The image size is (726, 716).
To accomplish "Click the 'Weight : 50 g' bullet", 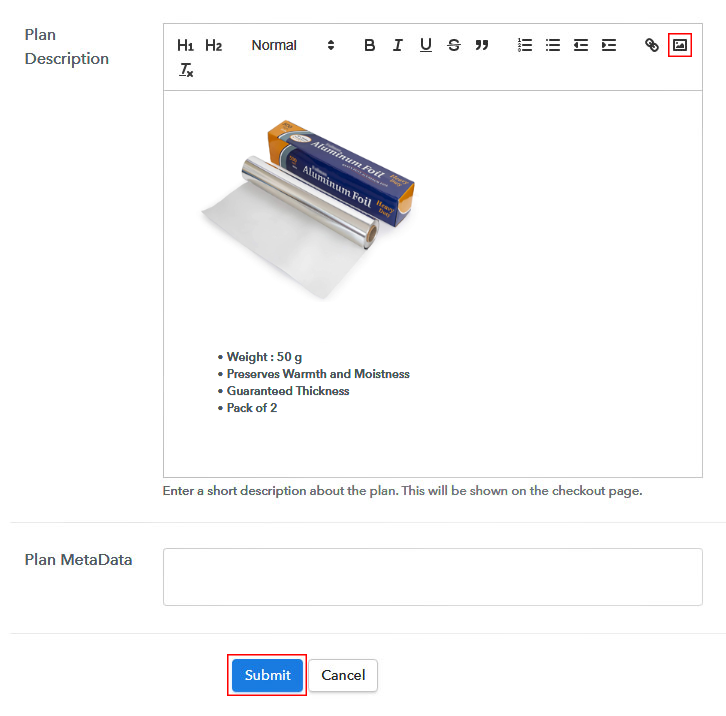I will [264, 357].
